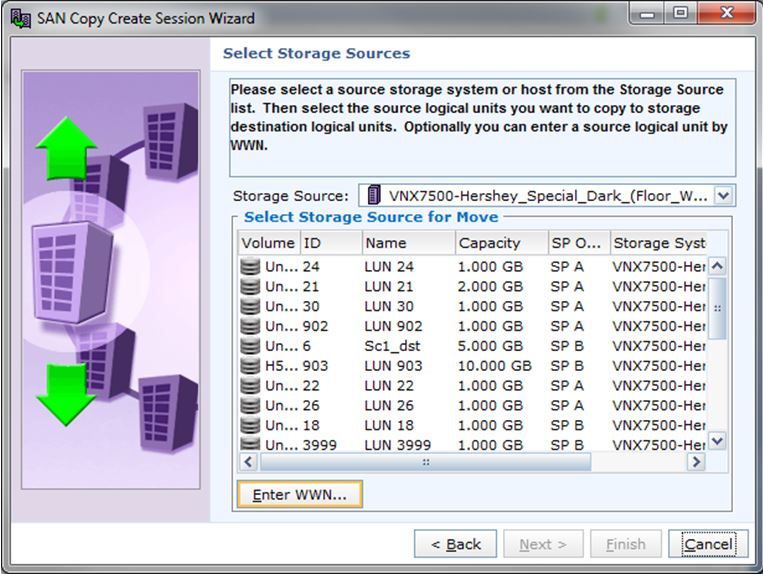Click the LUN 18 volume disk icon
This screenshot has width=763, height=576.
click(x=251, y=425)
